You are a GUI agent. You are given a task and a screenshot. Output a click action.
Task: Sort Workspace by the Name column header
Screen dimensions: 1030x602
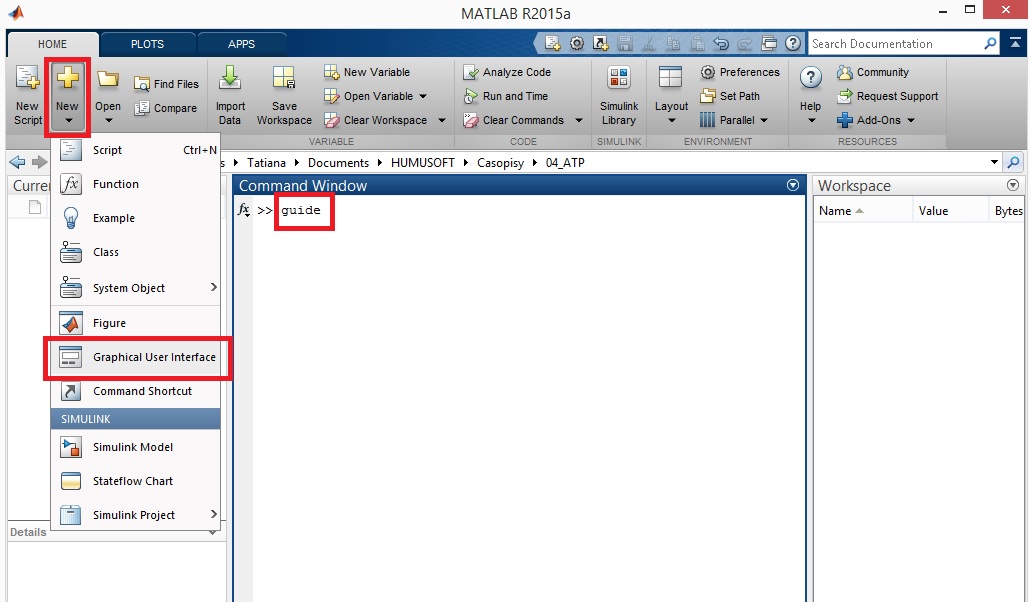862,211
